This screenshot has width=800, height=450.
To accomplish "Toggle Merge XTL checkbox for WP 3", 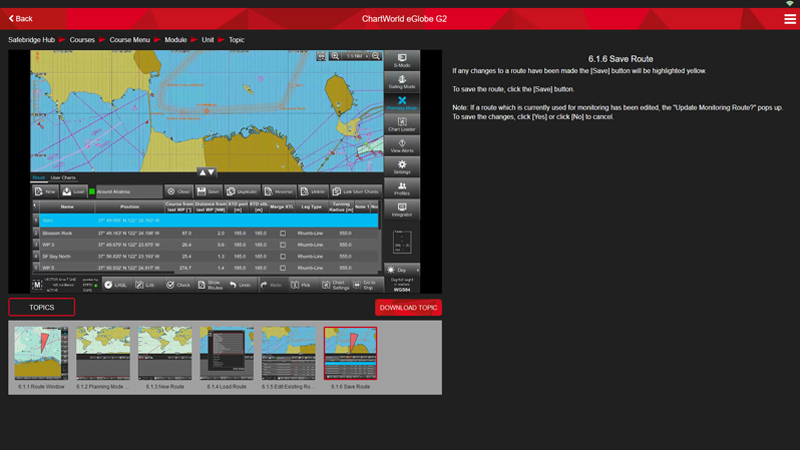I will tap(283, 244).
